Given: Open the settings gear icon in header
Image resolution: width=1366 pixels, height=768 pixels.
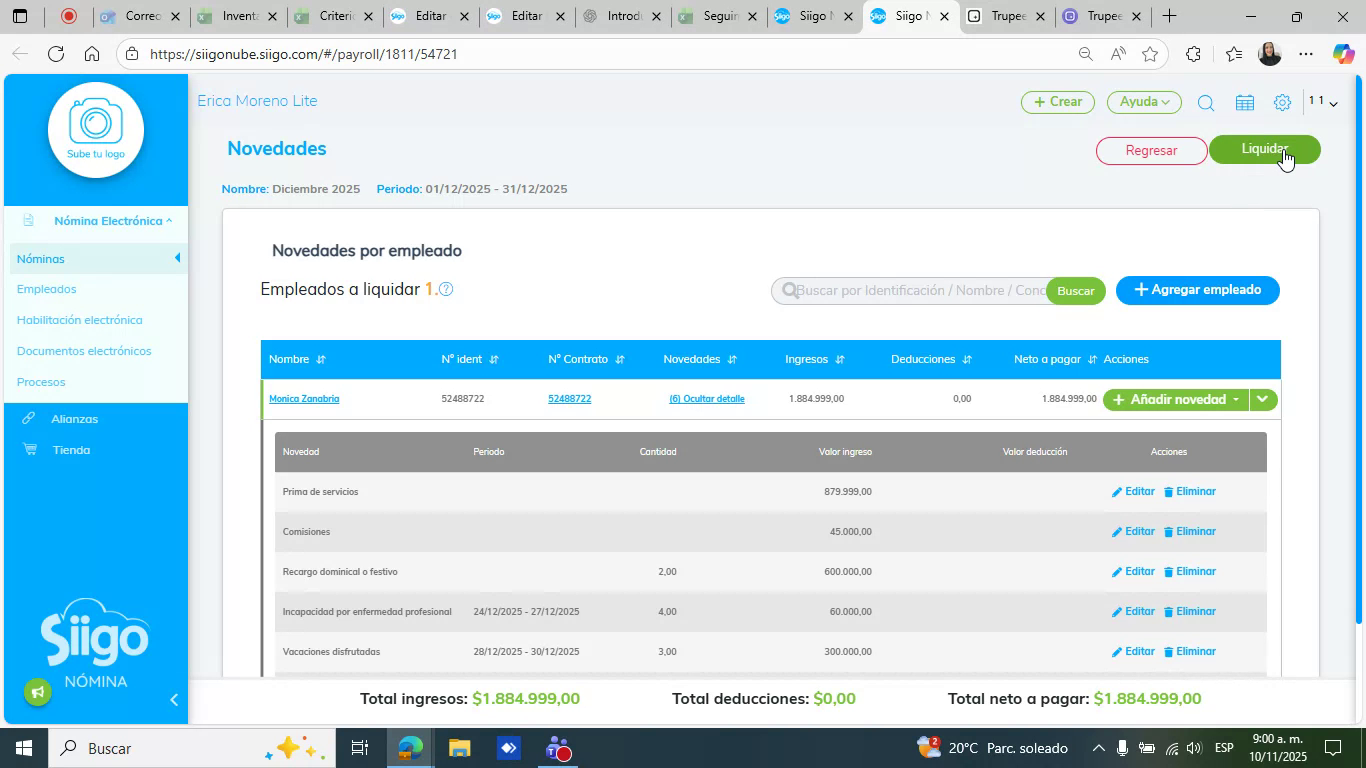Looking at the screenshot, I should [x=1282, y=102].
